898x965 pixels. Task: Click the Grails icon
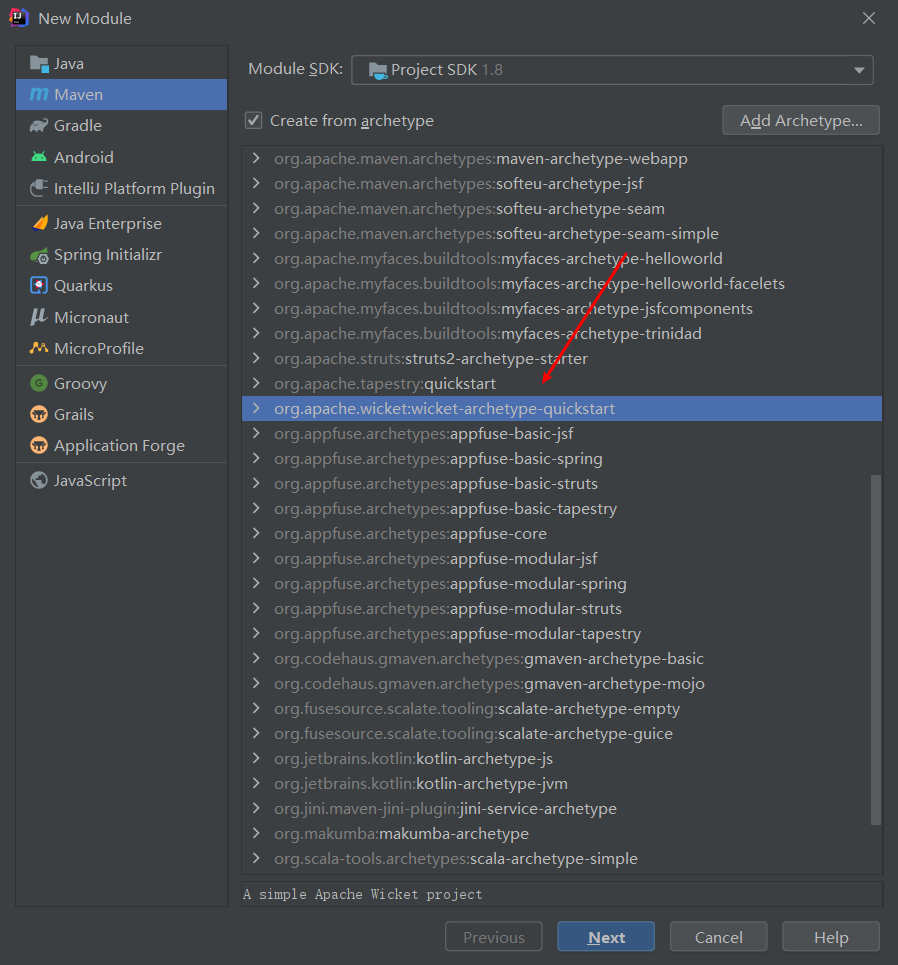[x=39, y=414]
